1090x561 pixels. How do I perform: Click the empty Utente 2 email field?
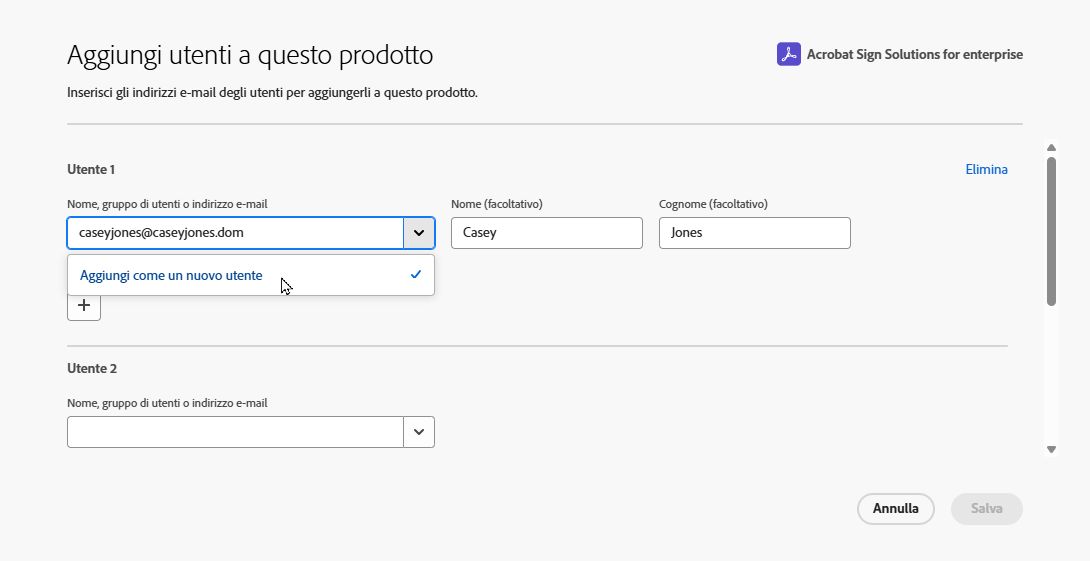coord(235,432)
